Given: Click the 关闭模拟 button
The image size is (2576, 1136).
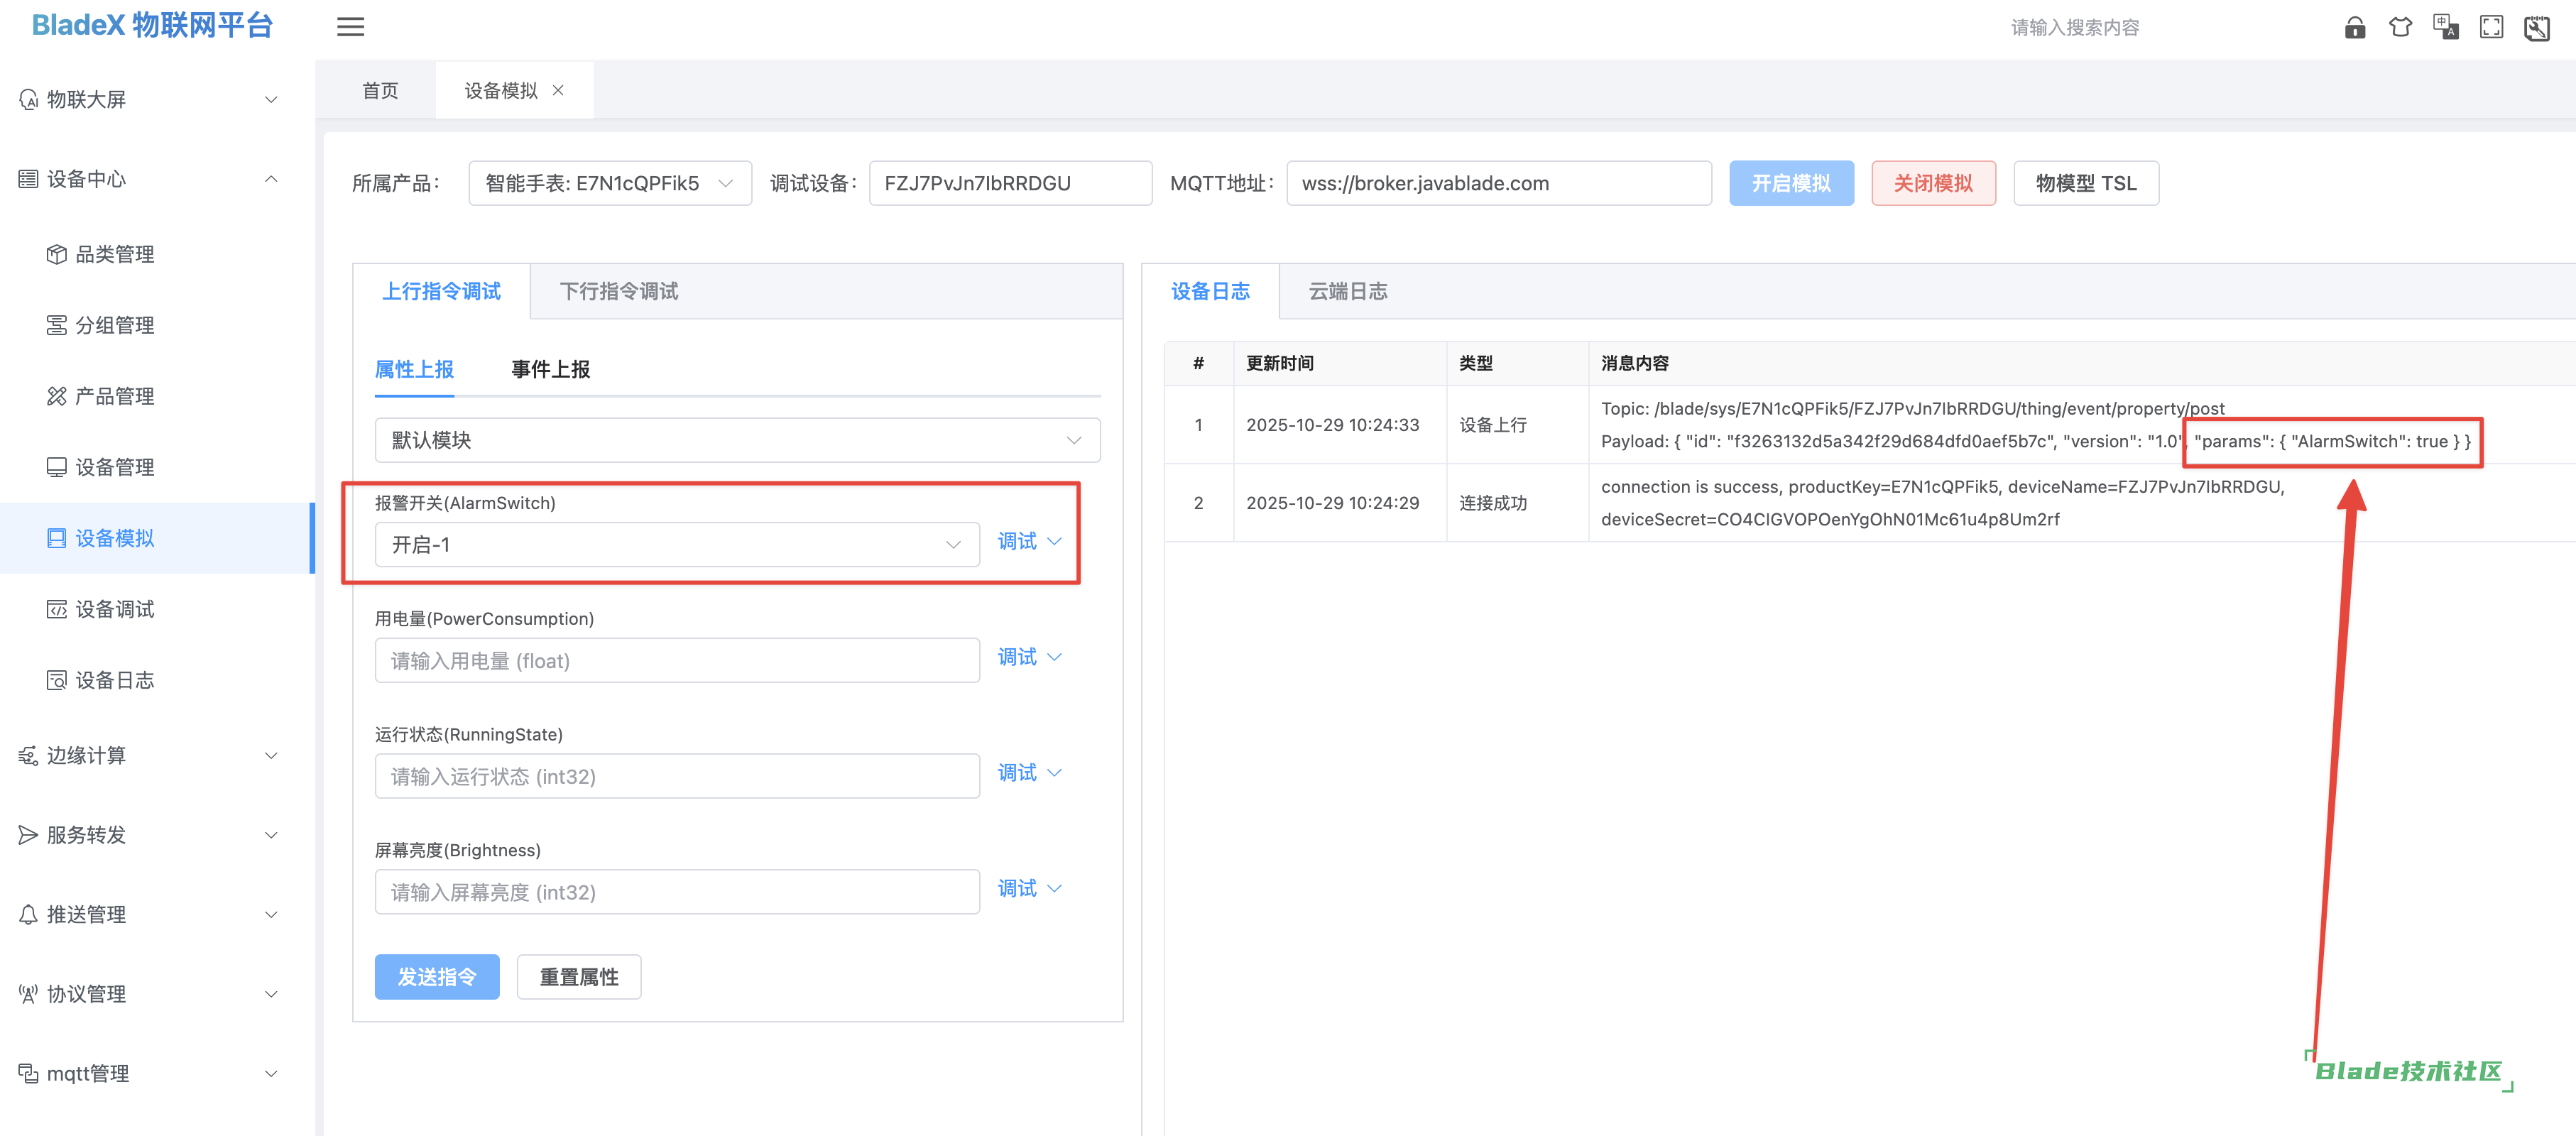Looking at the screenshot, I should point(1932,183).
